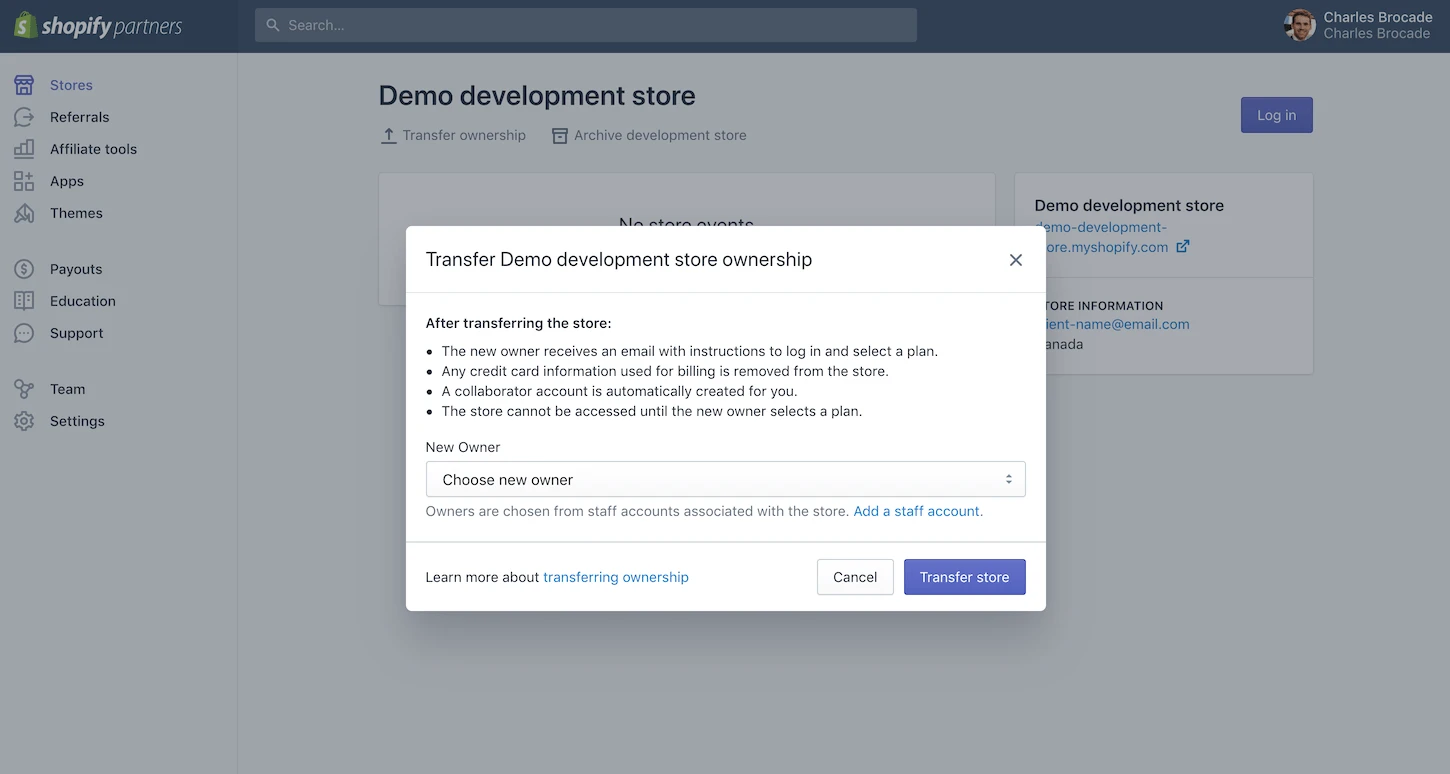Click bullet about collaborator account being created
The width and height of the screenshot is (1450, 774).
[619, 391]
